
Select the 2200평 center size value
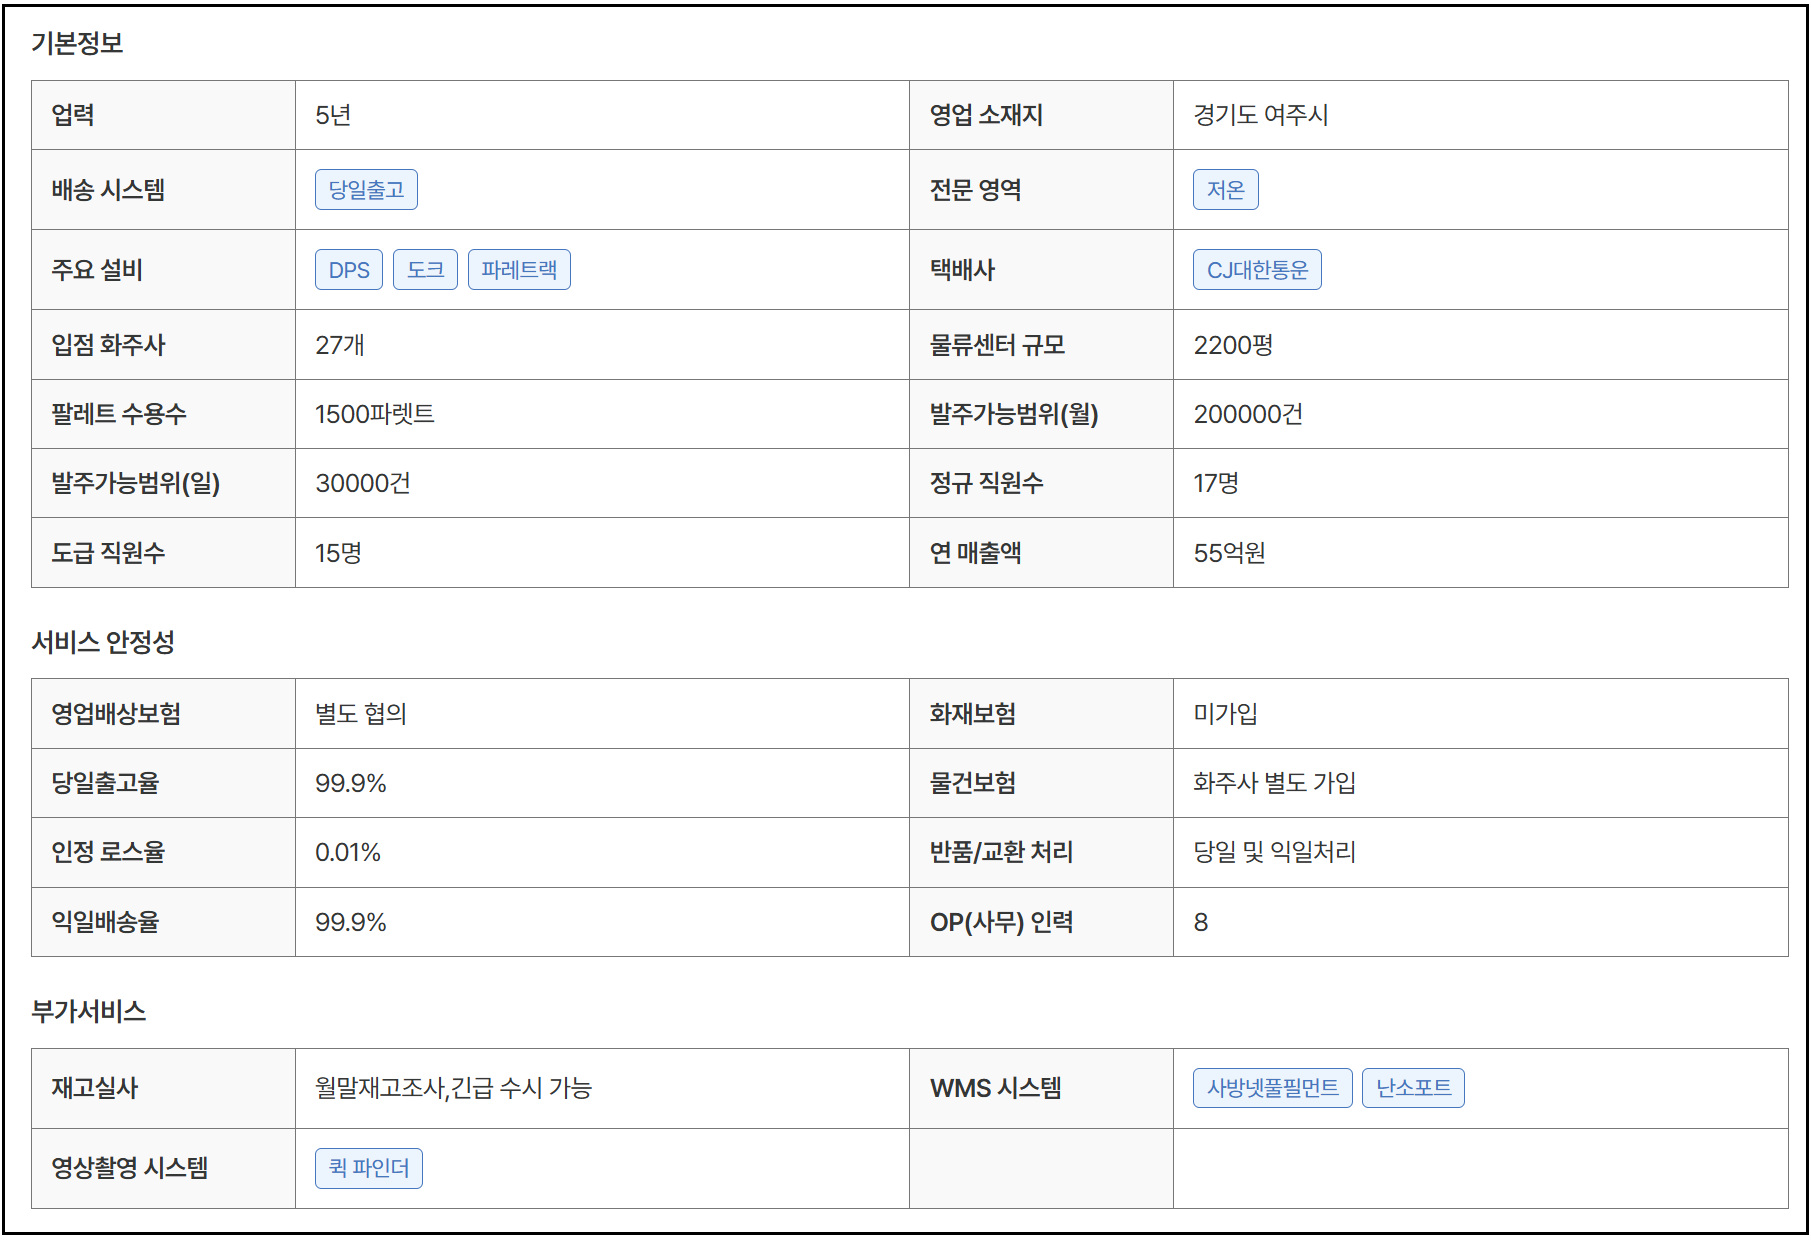(x=1233, y=345)
